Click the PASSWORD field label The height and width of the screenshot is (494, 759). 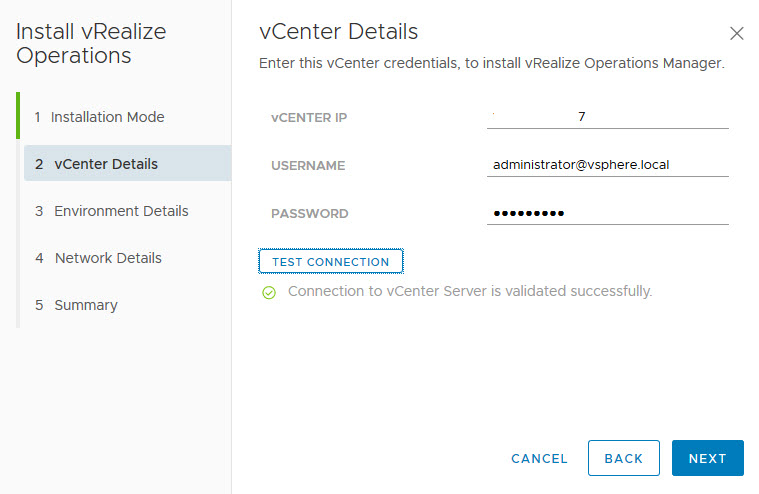pyautogui.click(x=310, y=214)
